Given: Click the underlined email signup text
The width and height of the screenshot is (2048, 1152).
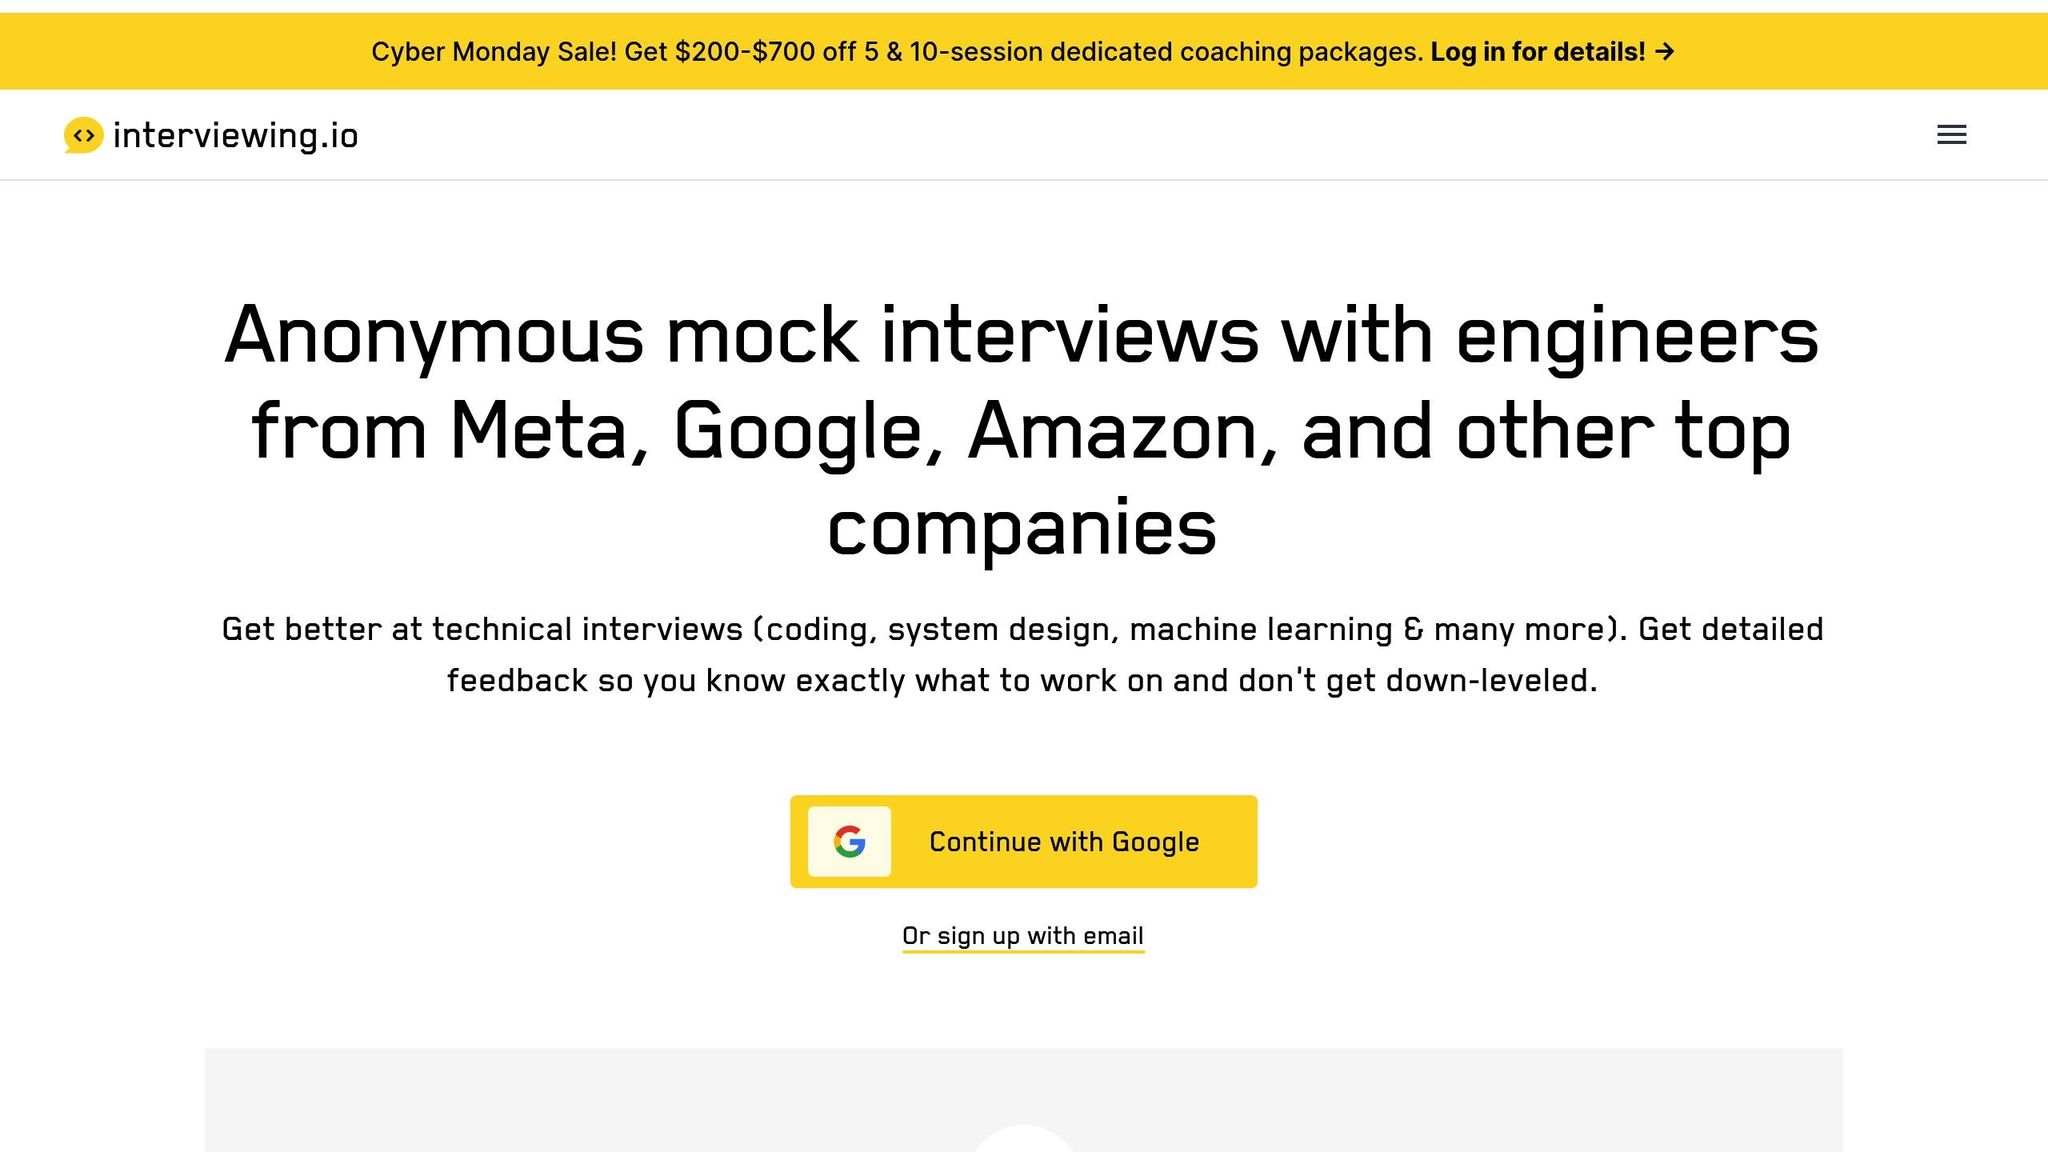Looking at the screenshot, I should click(1023, 935).
